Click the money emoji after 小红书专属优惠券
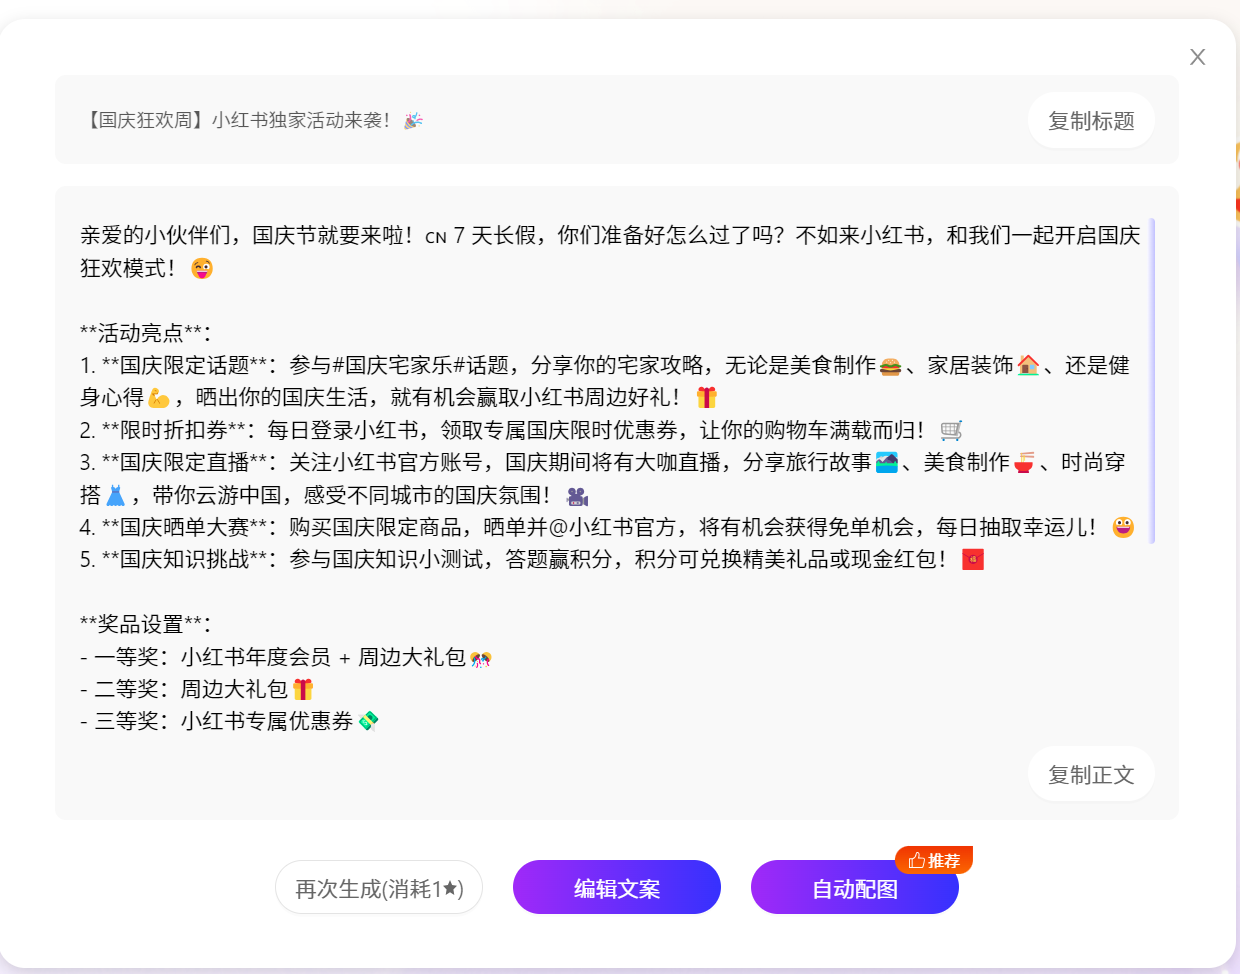This screenshot has height=974, width=1240. 368,721
